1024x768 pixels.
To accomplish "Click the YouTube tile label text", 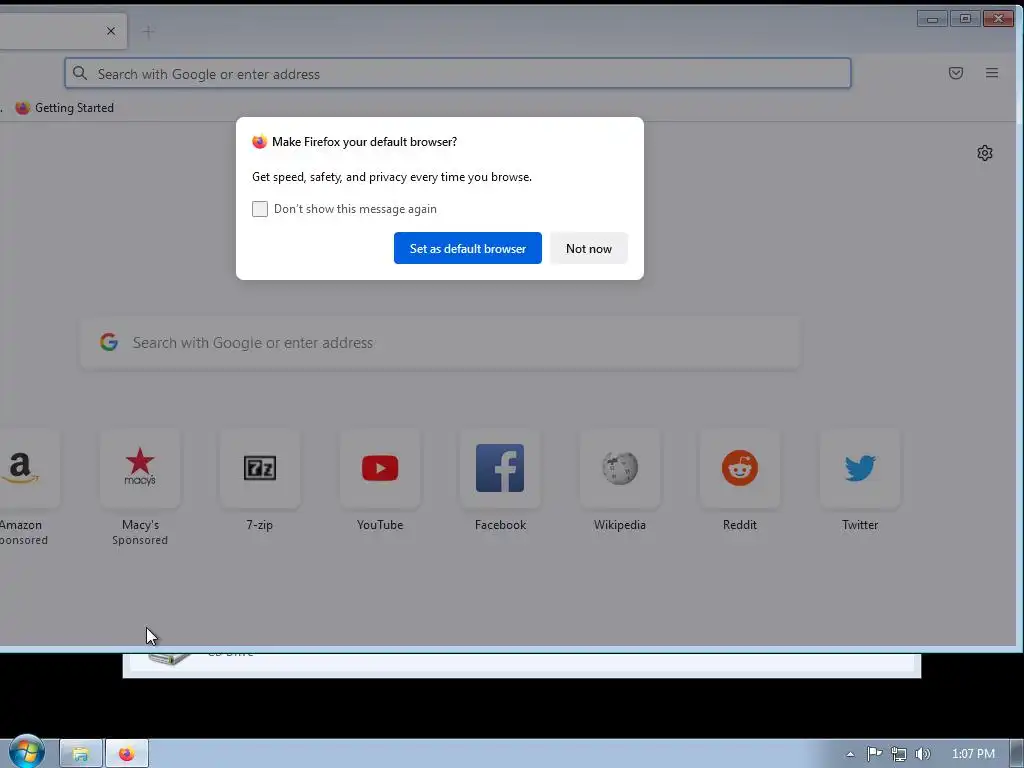I will [380, 525].
